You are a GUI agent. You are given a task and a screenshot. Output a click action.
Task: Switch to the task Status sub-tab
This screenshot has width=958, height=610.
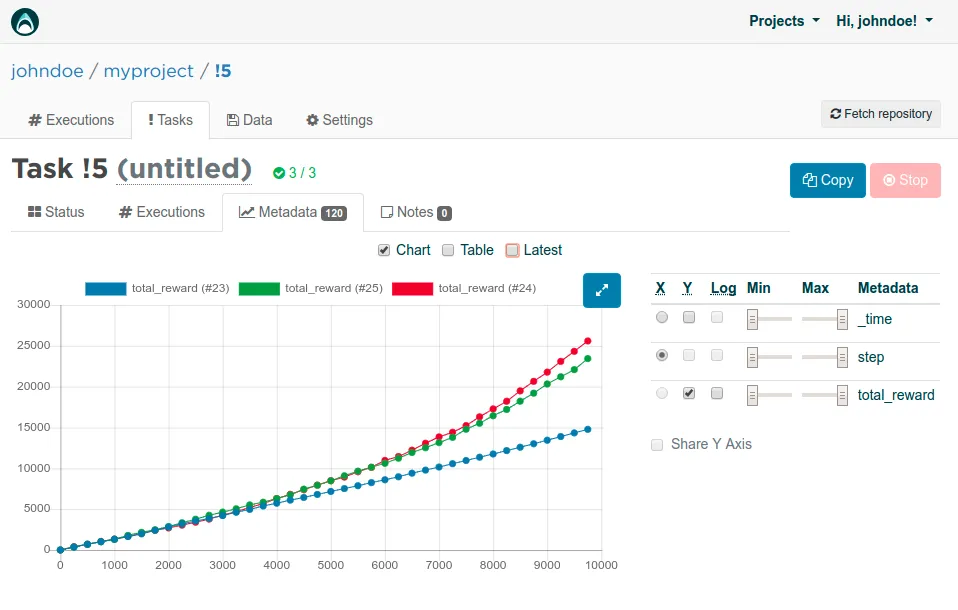point(56,212)
